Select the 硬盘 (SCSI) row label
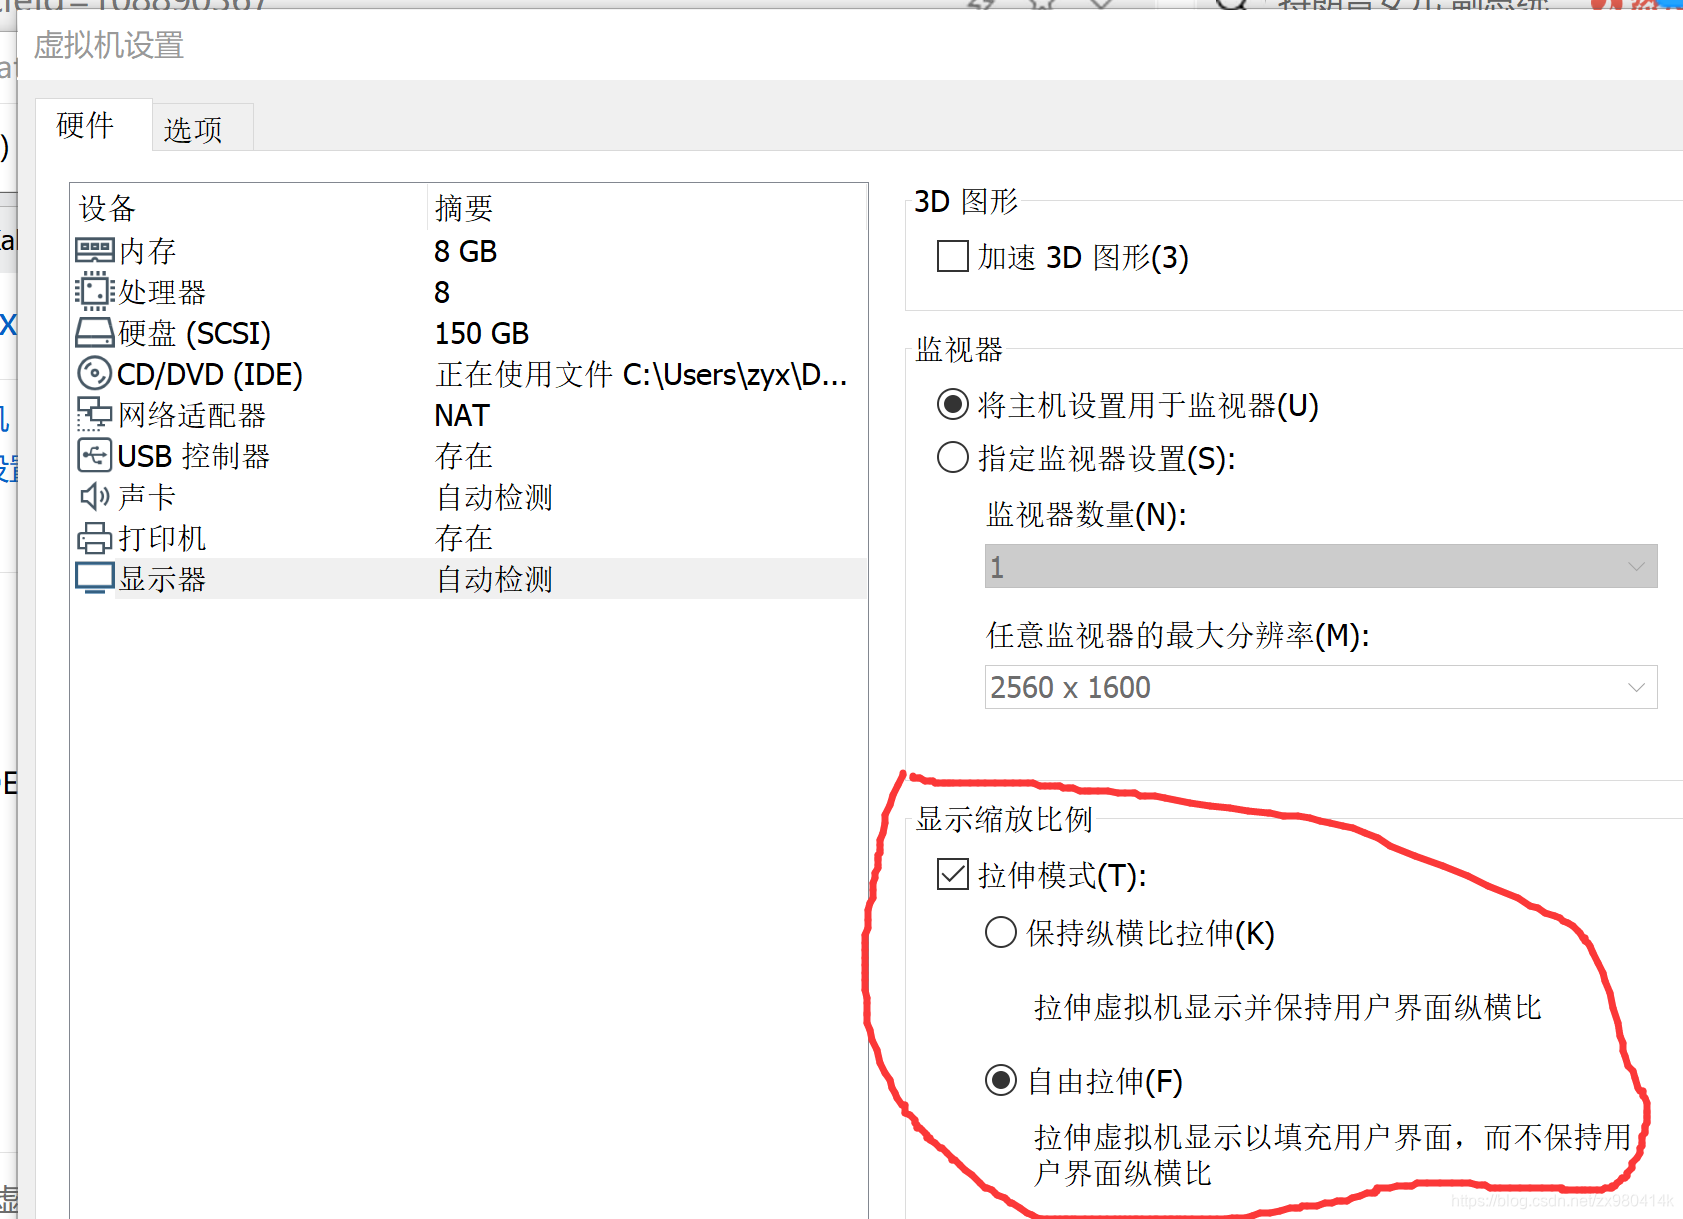Viewport: 1683px width, 1219px height. click(x=195, y=333)
